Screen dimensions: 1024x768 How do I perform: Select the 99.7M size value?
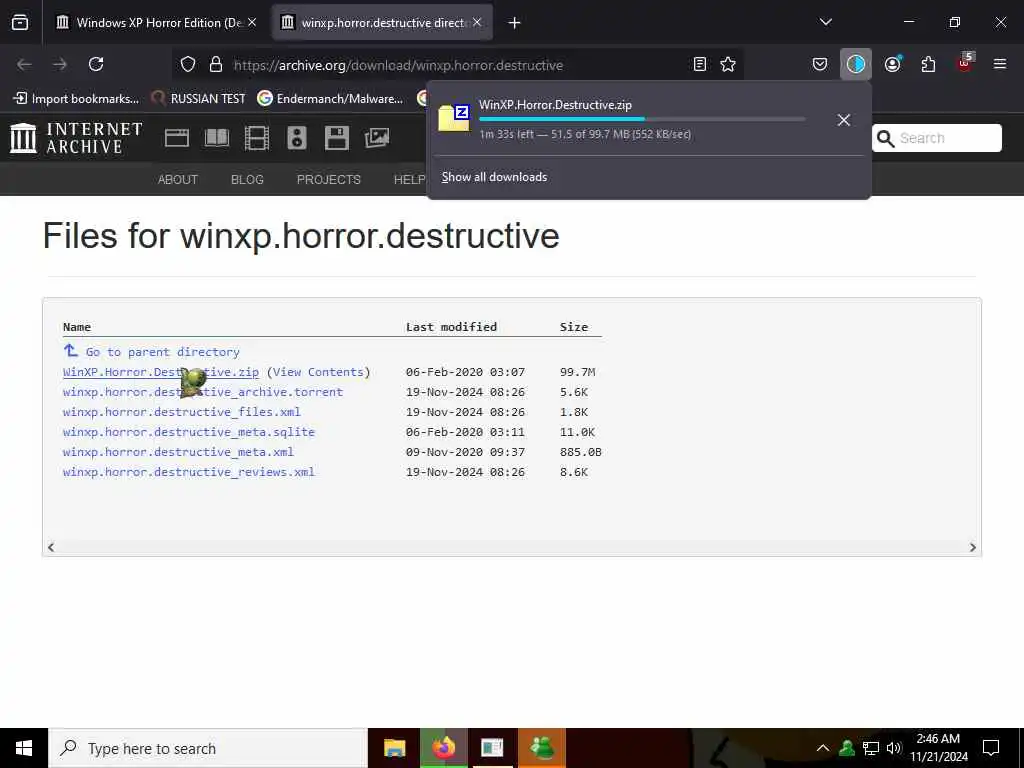577,372
